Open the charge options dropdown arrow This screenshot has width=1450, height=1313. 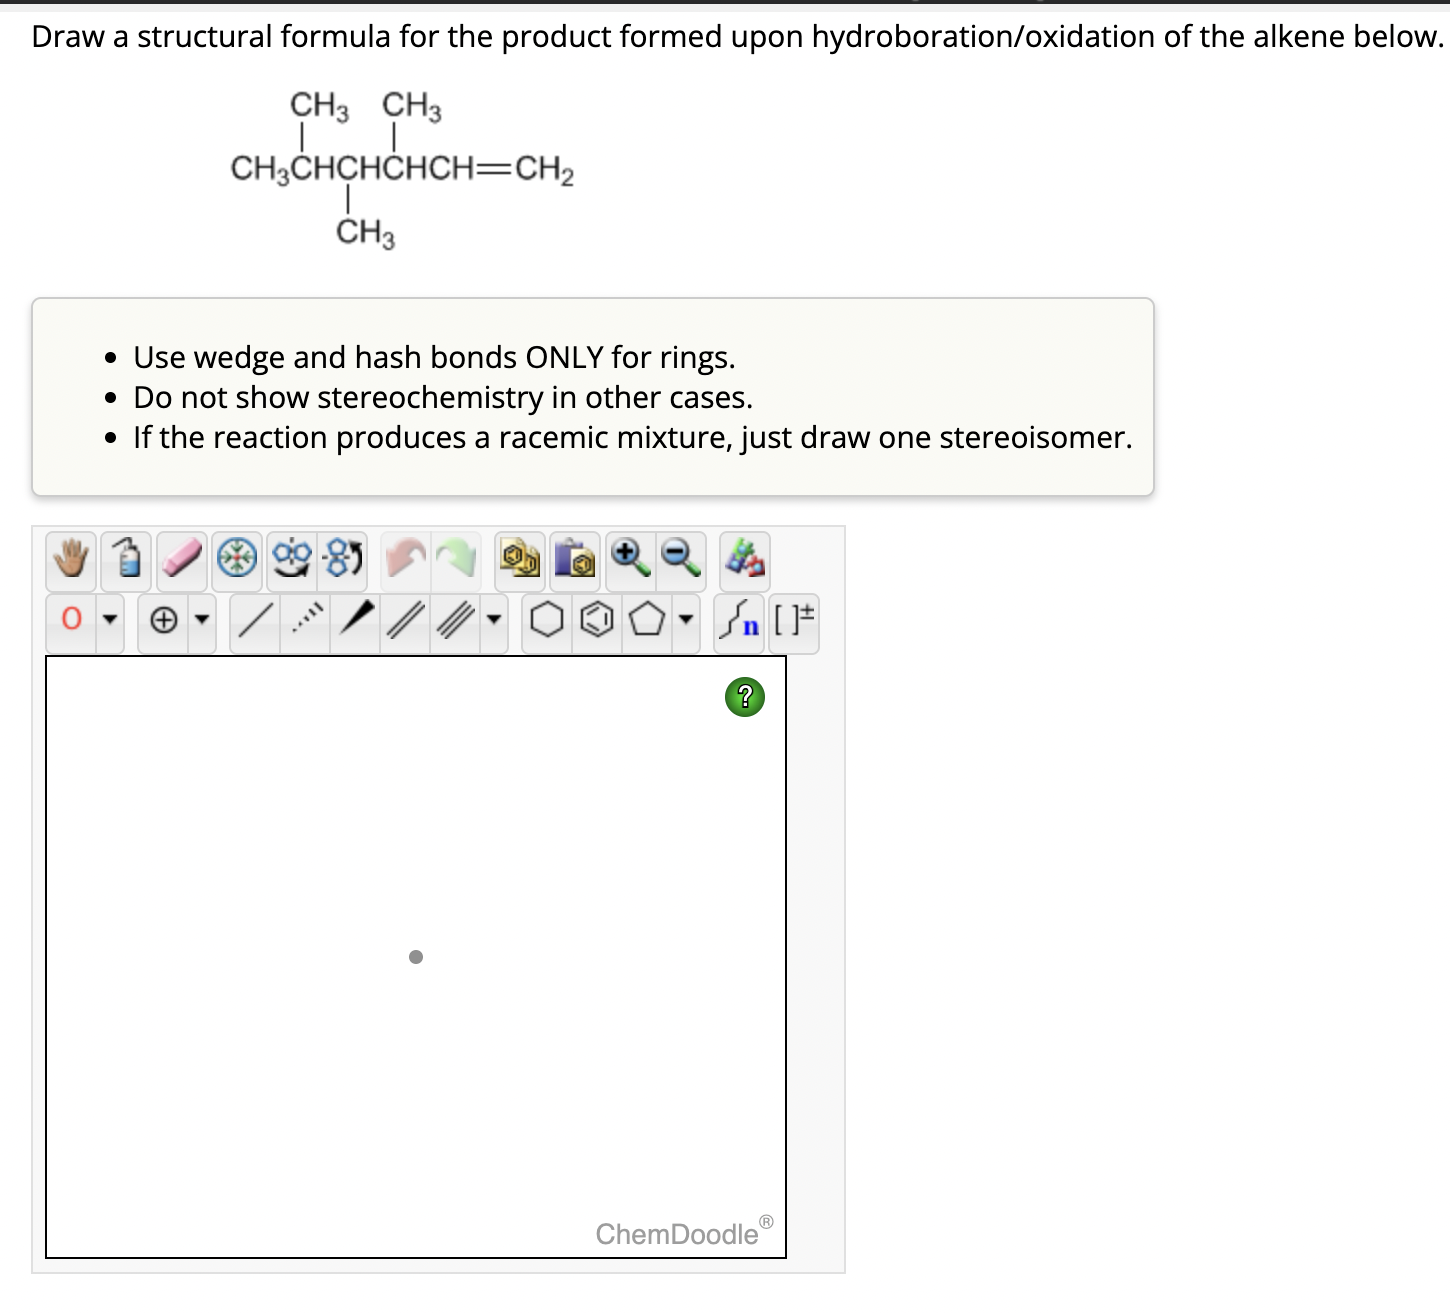coord(202,621)
